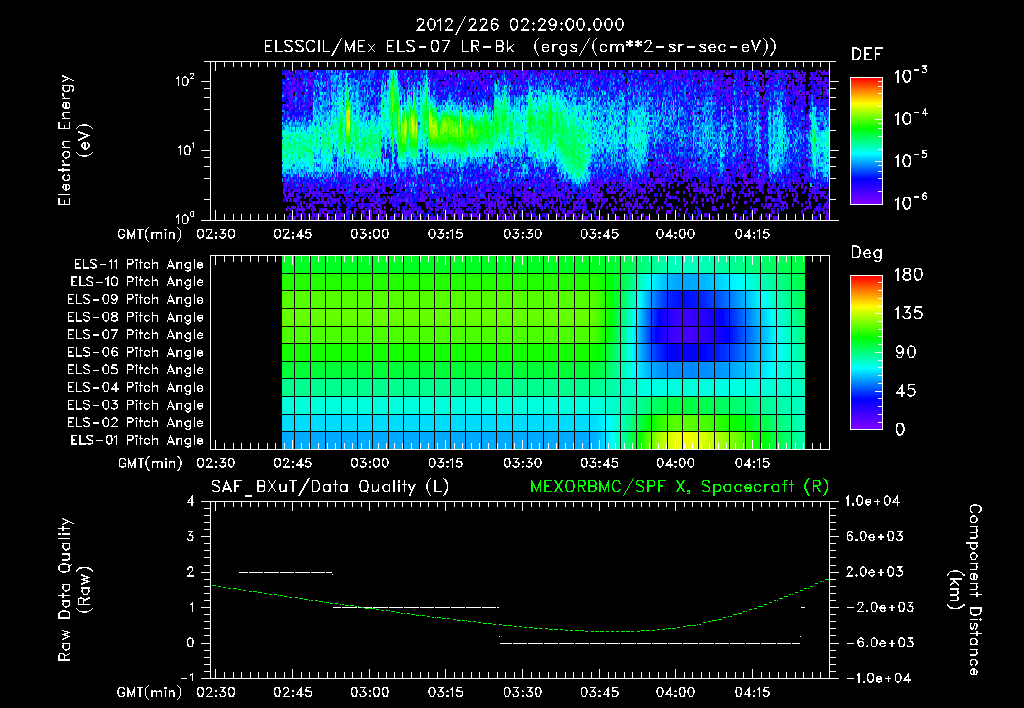Image resolution: width=1024 pixels, height=708 pixels.
Task: Click the 03:45 time tick under bottom plot
Action: (600, 692)
